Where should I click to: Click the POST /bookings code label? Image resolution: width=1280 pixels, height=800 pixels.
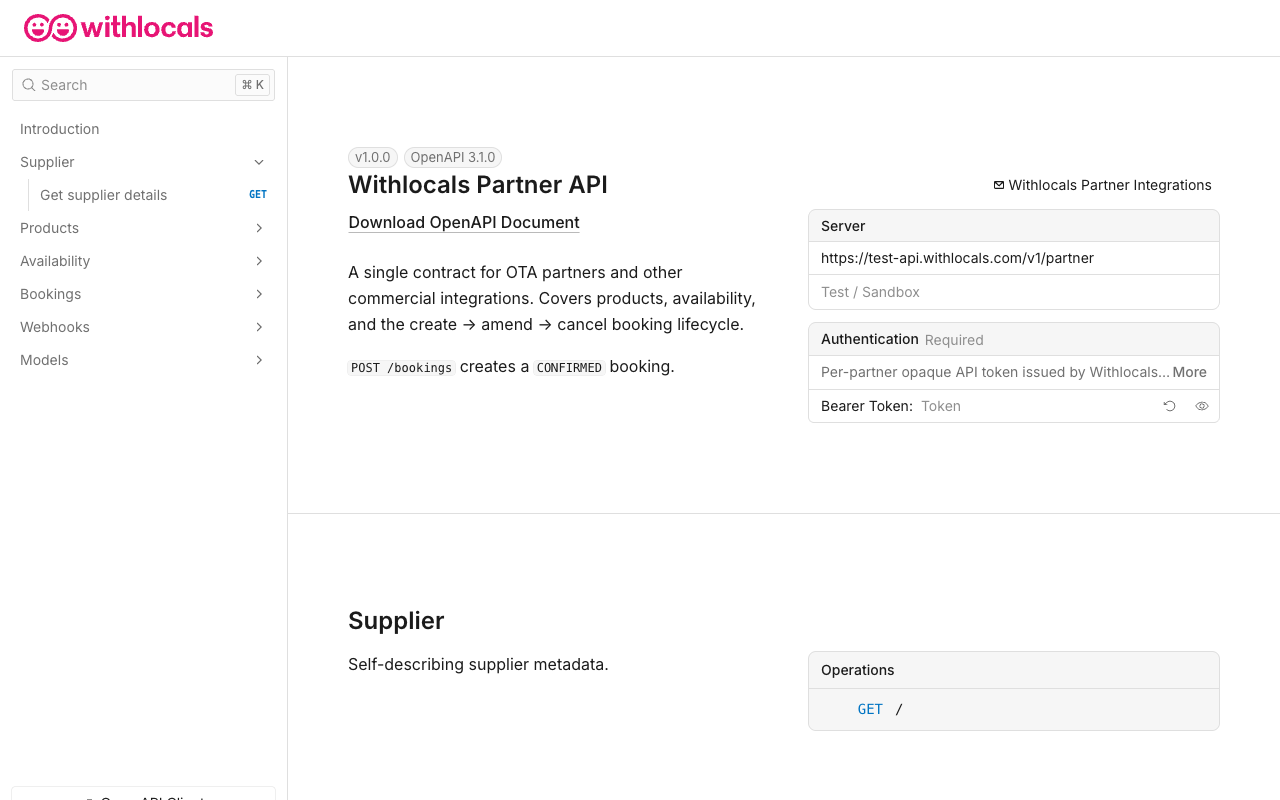402,367
